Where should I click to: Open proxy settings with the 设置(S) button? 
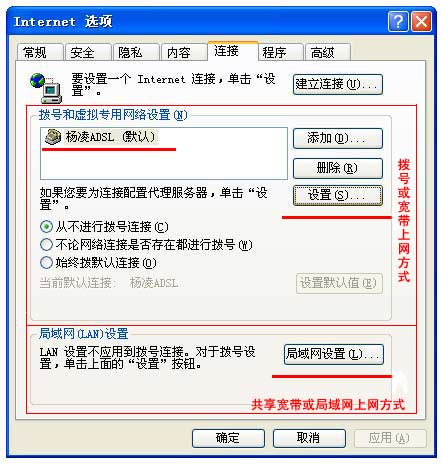point(338,195)
